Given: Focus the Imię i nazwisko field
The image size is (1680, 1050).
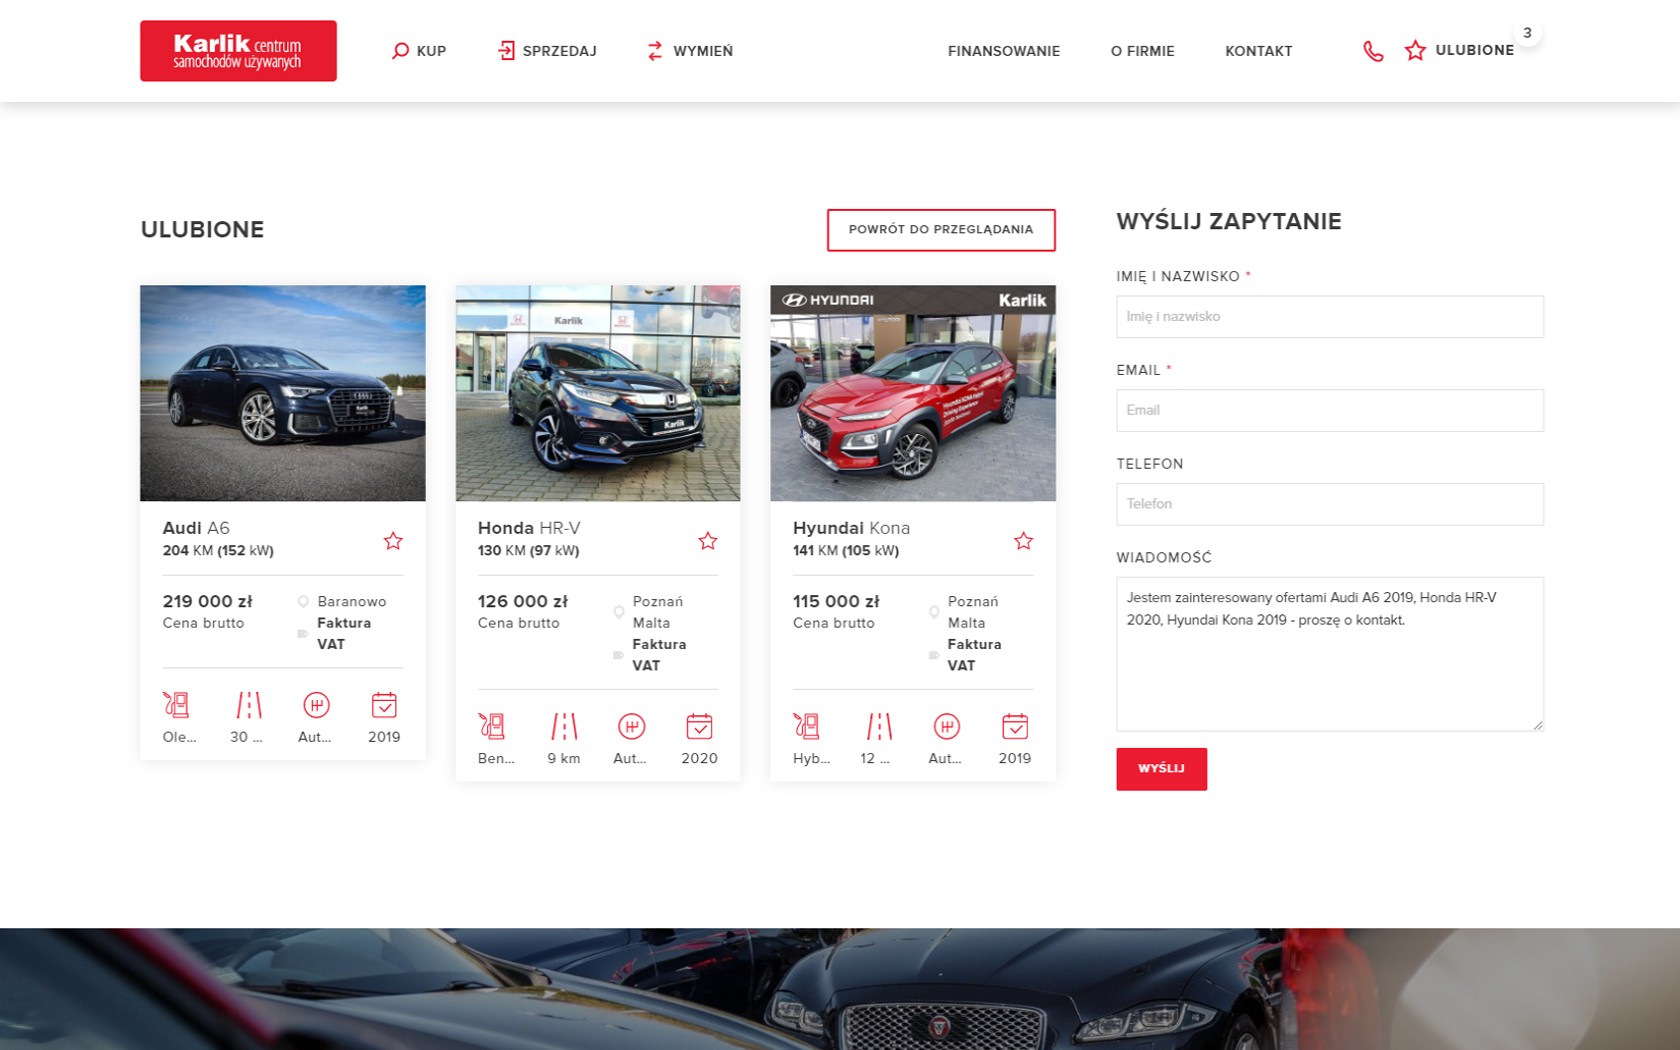Looking at the screenshot, I should click(x=1329, y=317).
